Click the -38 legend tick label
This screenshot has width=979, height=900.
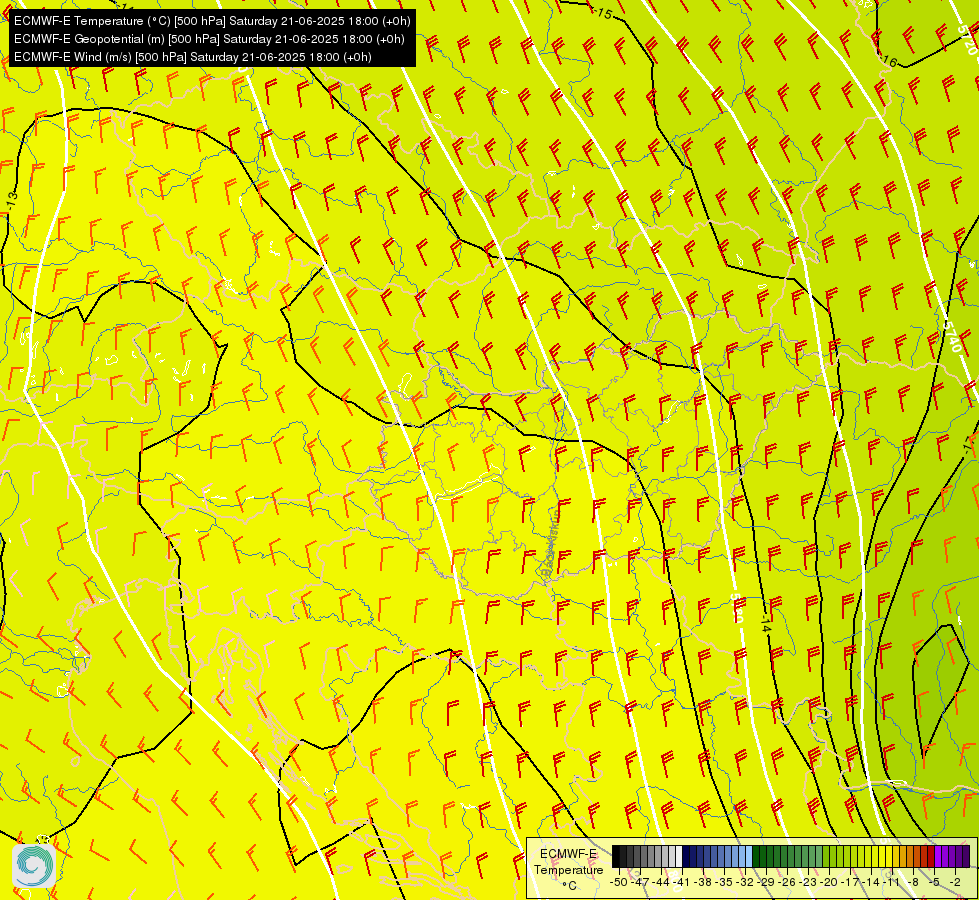point(703,883)
